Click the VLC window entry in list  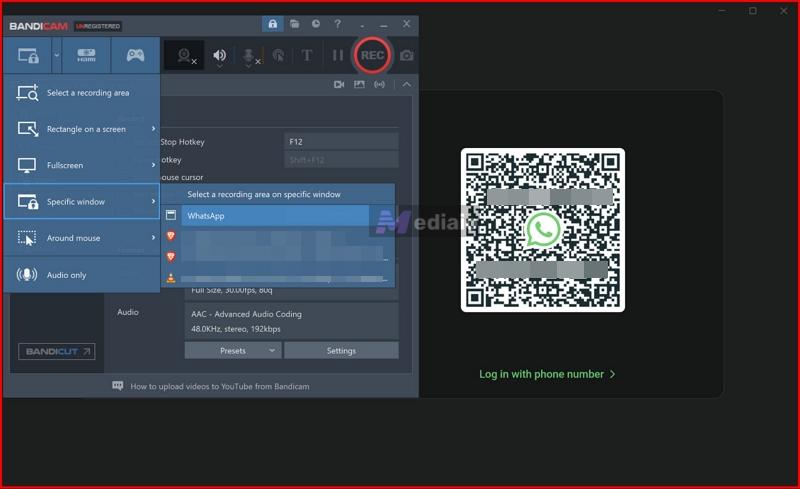(279, 278)
